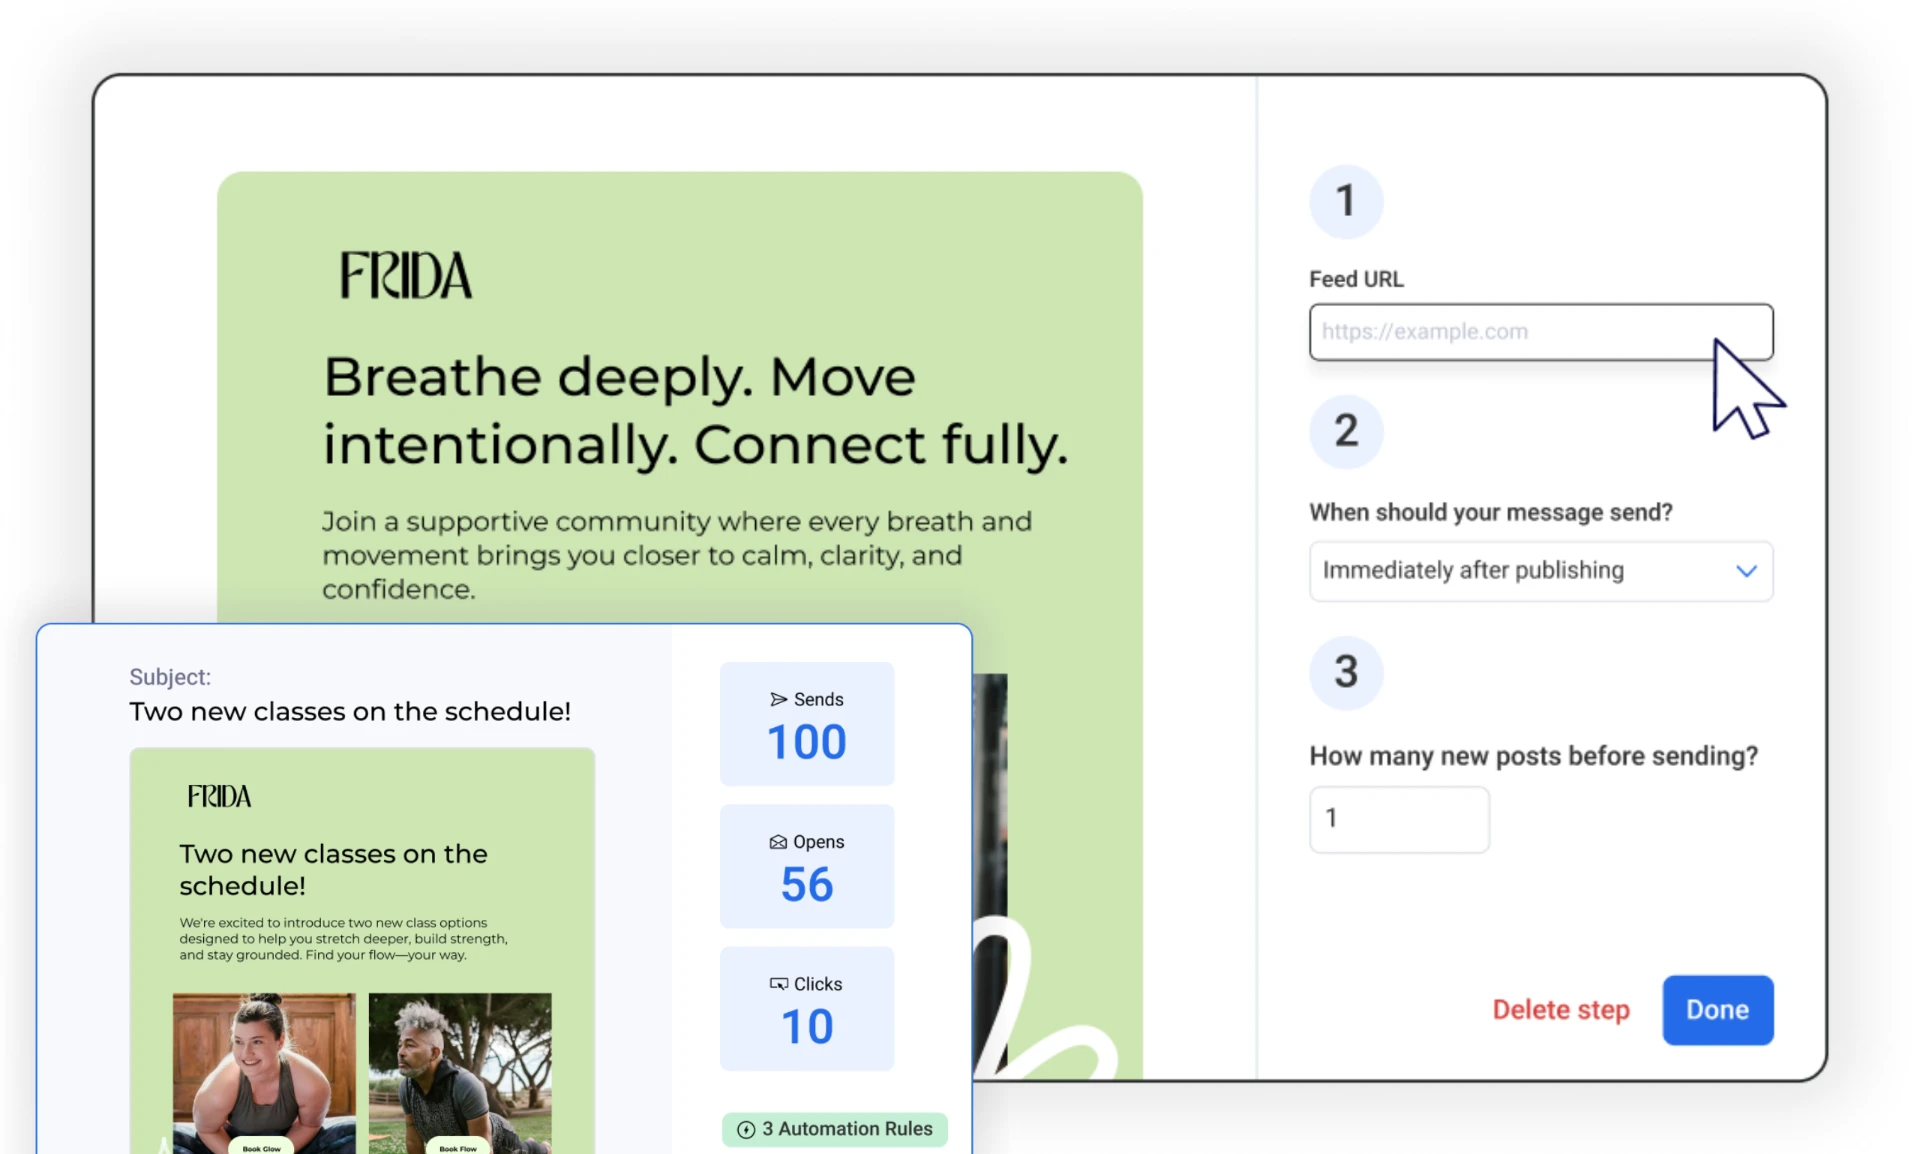
Task: Click the Sends count 100
Action: point(806,742)
